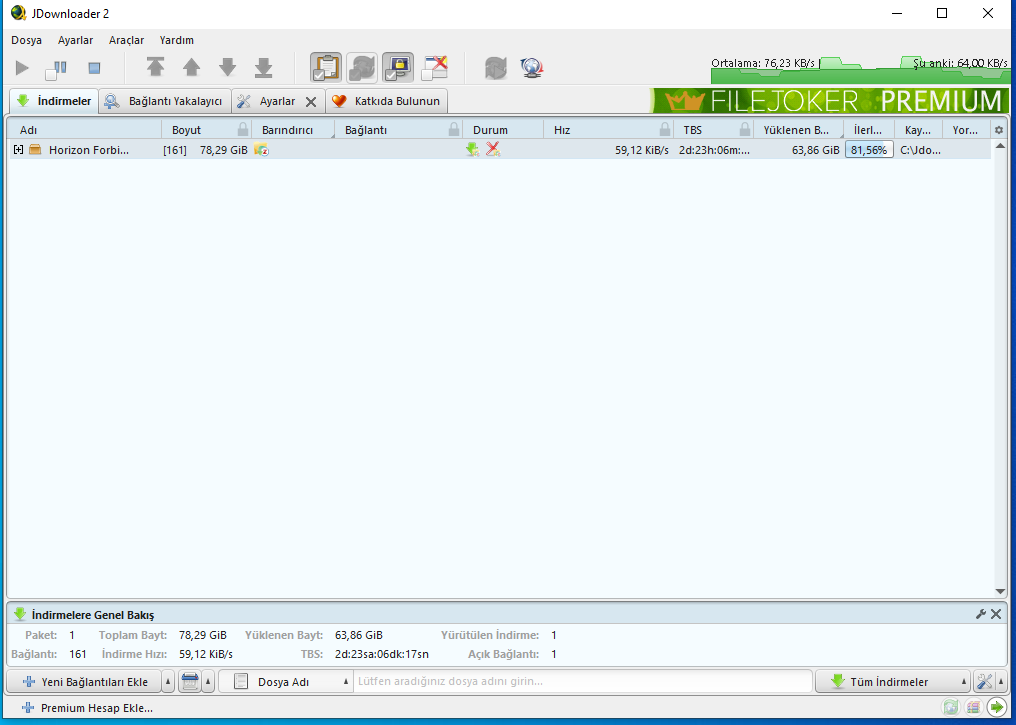Open the Araçlar menu
The width and height of the screenshot is (1016, 725).
[126, 40]
